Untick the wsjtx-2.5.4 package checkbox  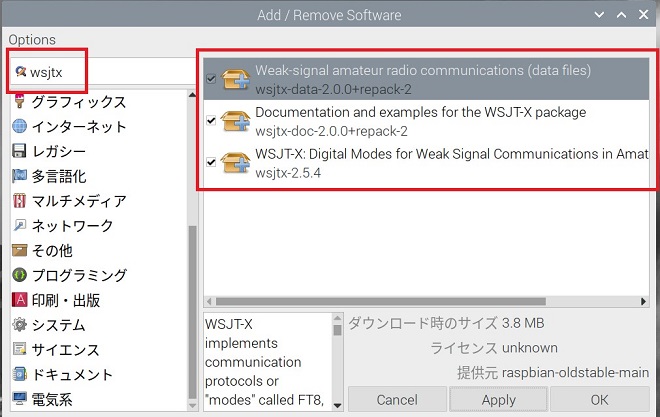tap(211, 163)
